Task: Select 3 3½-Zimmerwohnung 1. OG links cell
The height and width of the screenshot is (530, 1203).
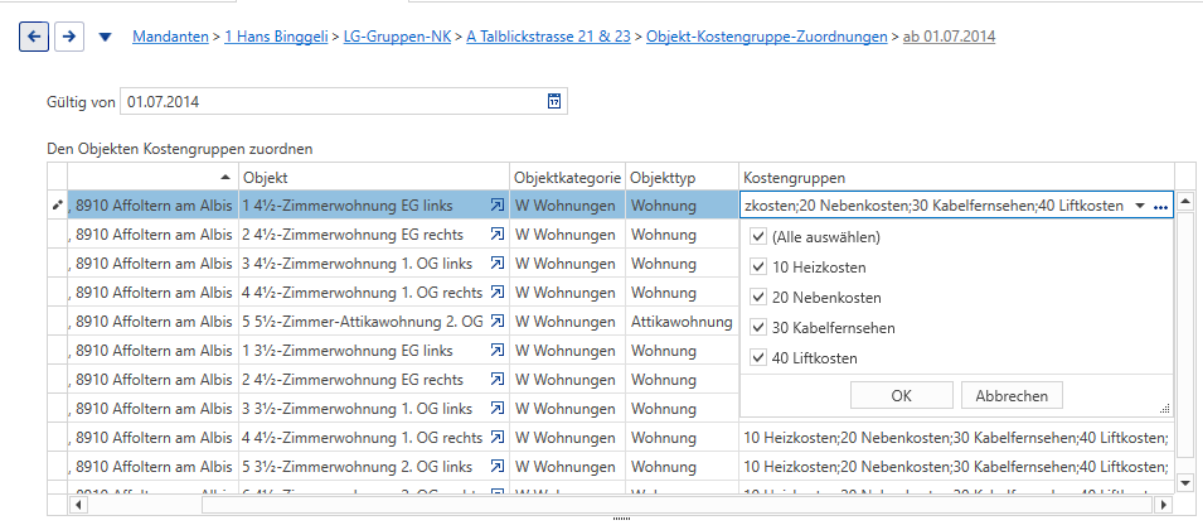Action: (373, 409)
